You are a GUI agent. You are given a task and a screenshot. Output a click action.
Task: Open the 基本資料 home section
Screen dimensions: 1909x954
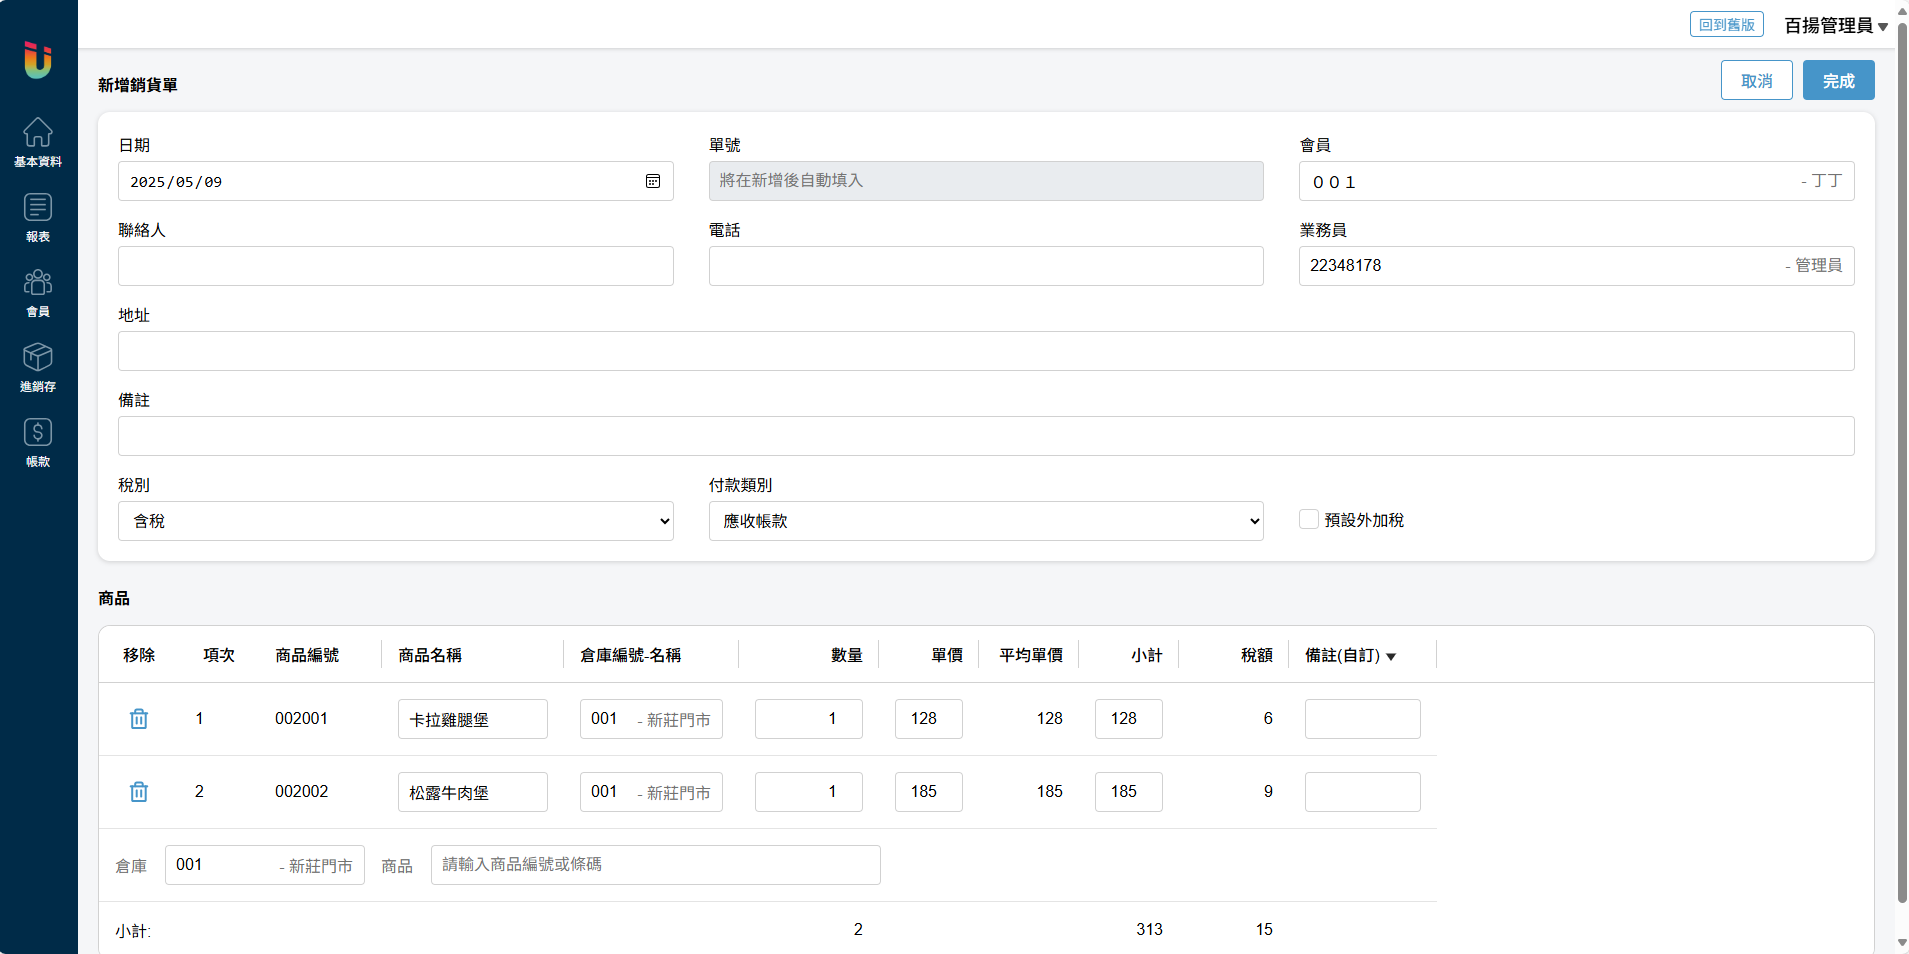pos(38,142)
